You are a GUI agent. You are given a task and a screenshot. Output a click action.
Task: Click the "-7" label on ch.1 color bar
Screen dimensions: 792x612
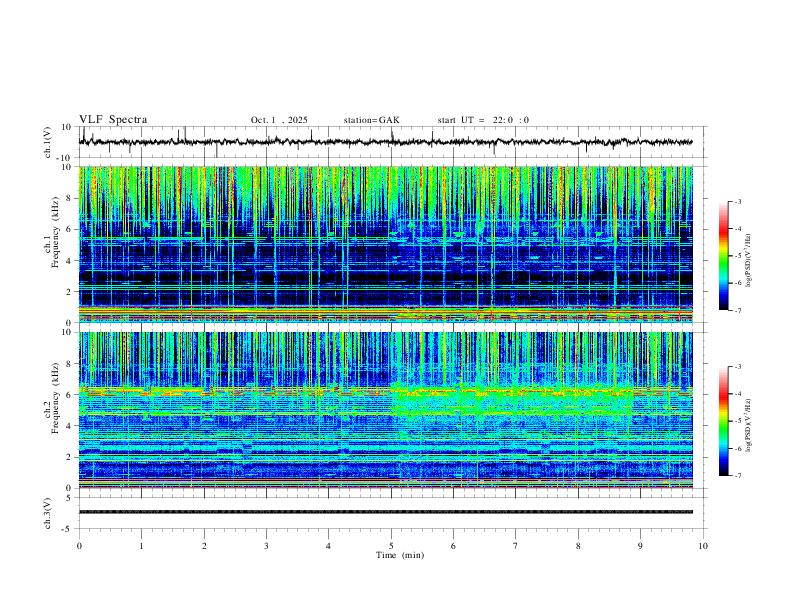(x=738, y=311)
